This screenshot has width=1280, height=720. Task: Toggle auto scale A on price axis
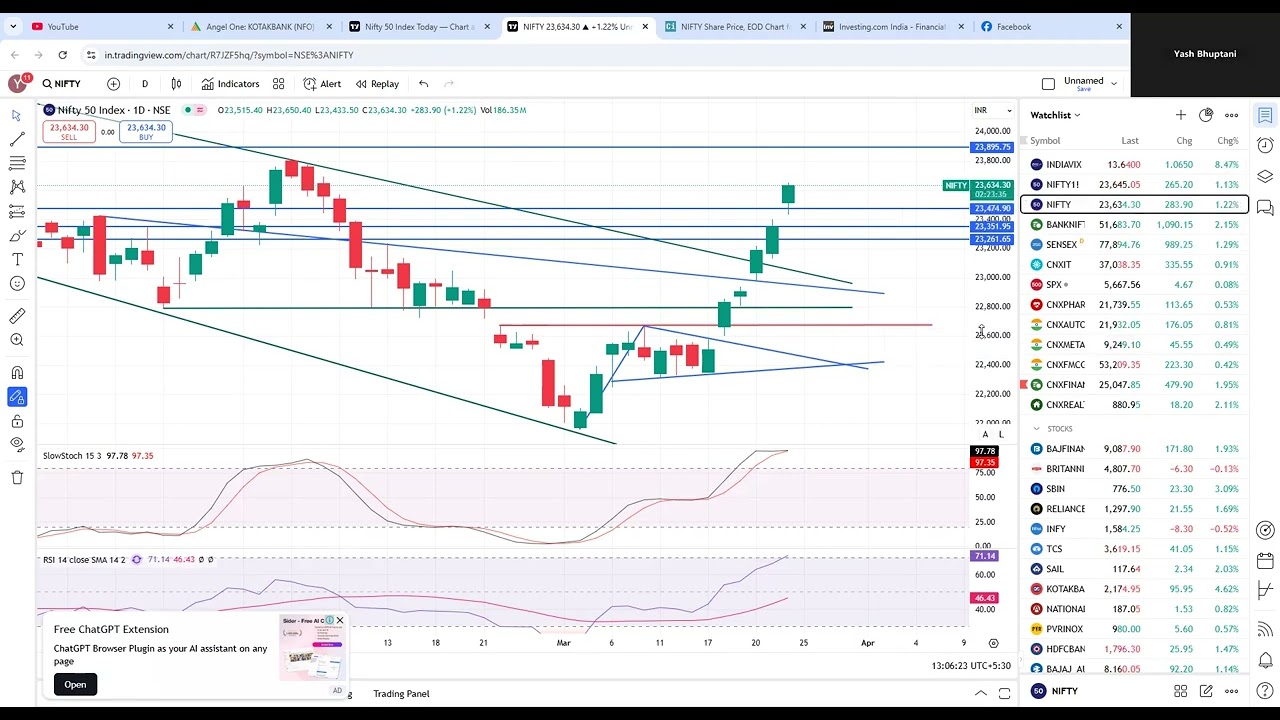pos(985,434)
